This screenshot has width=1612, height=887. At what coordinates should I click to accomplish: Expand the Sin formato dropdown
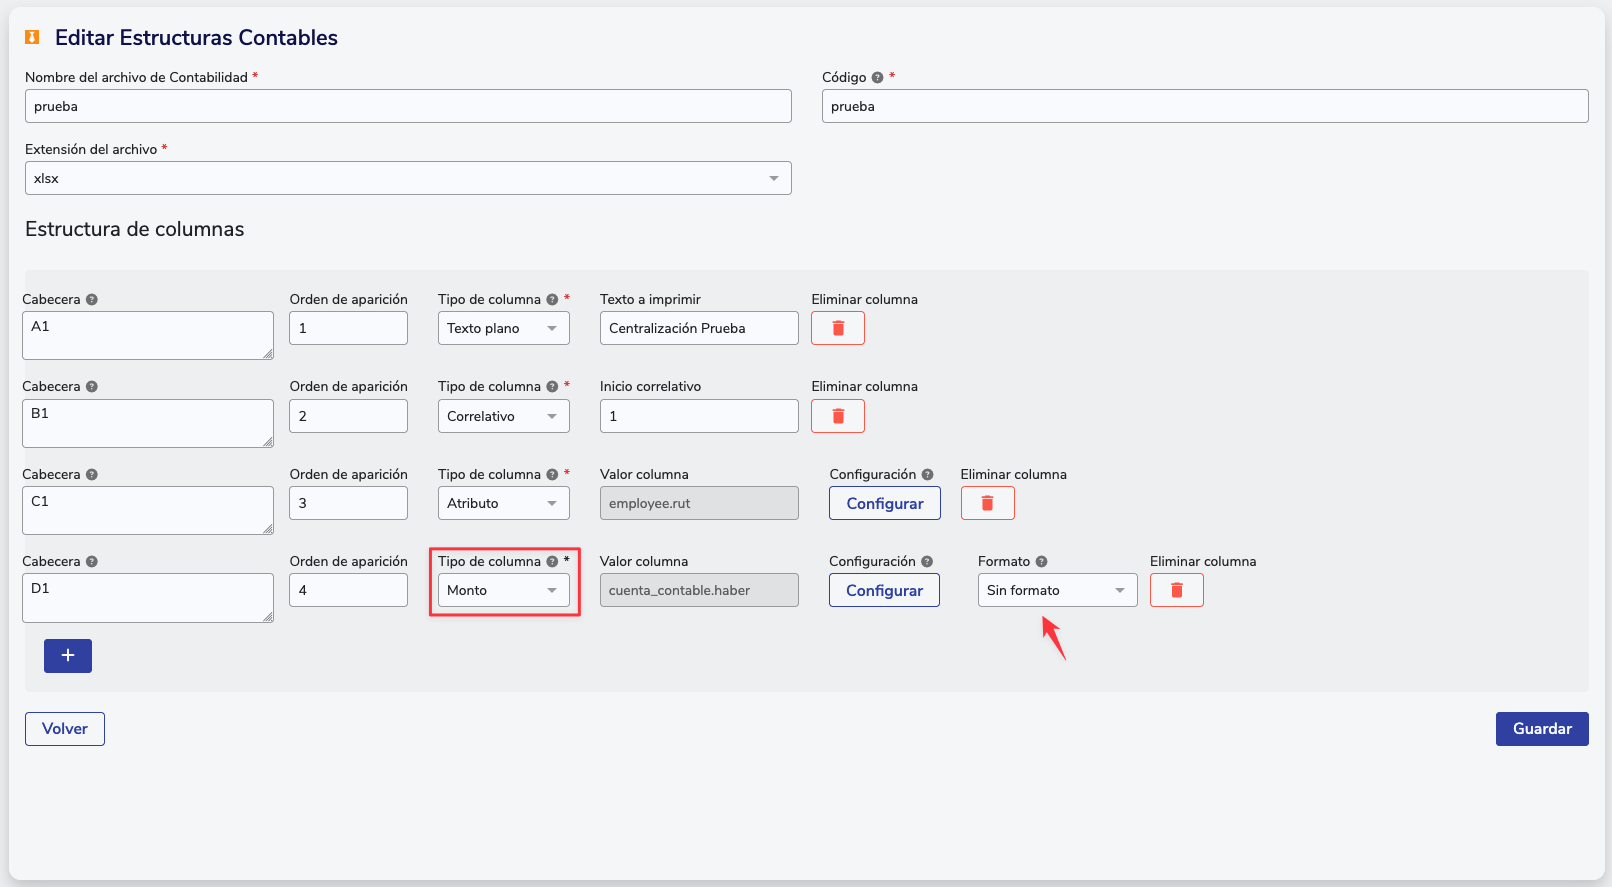1056,590
